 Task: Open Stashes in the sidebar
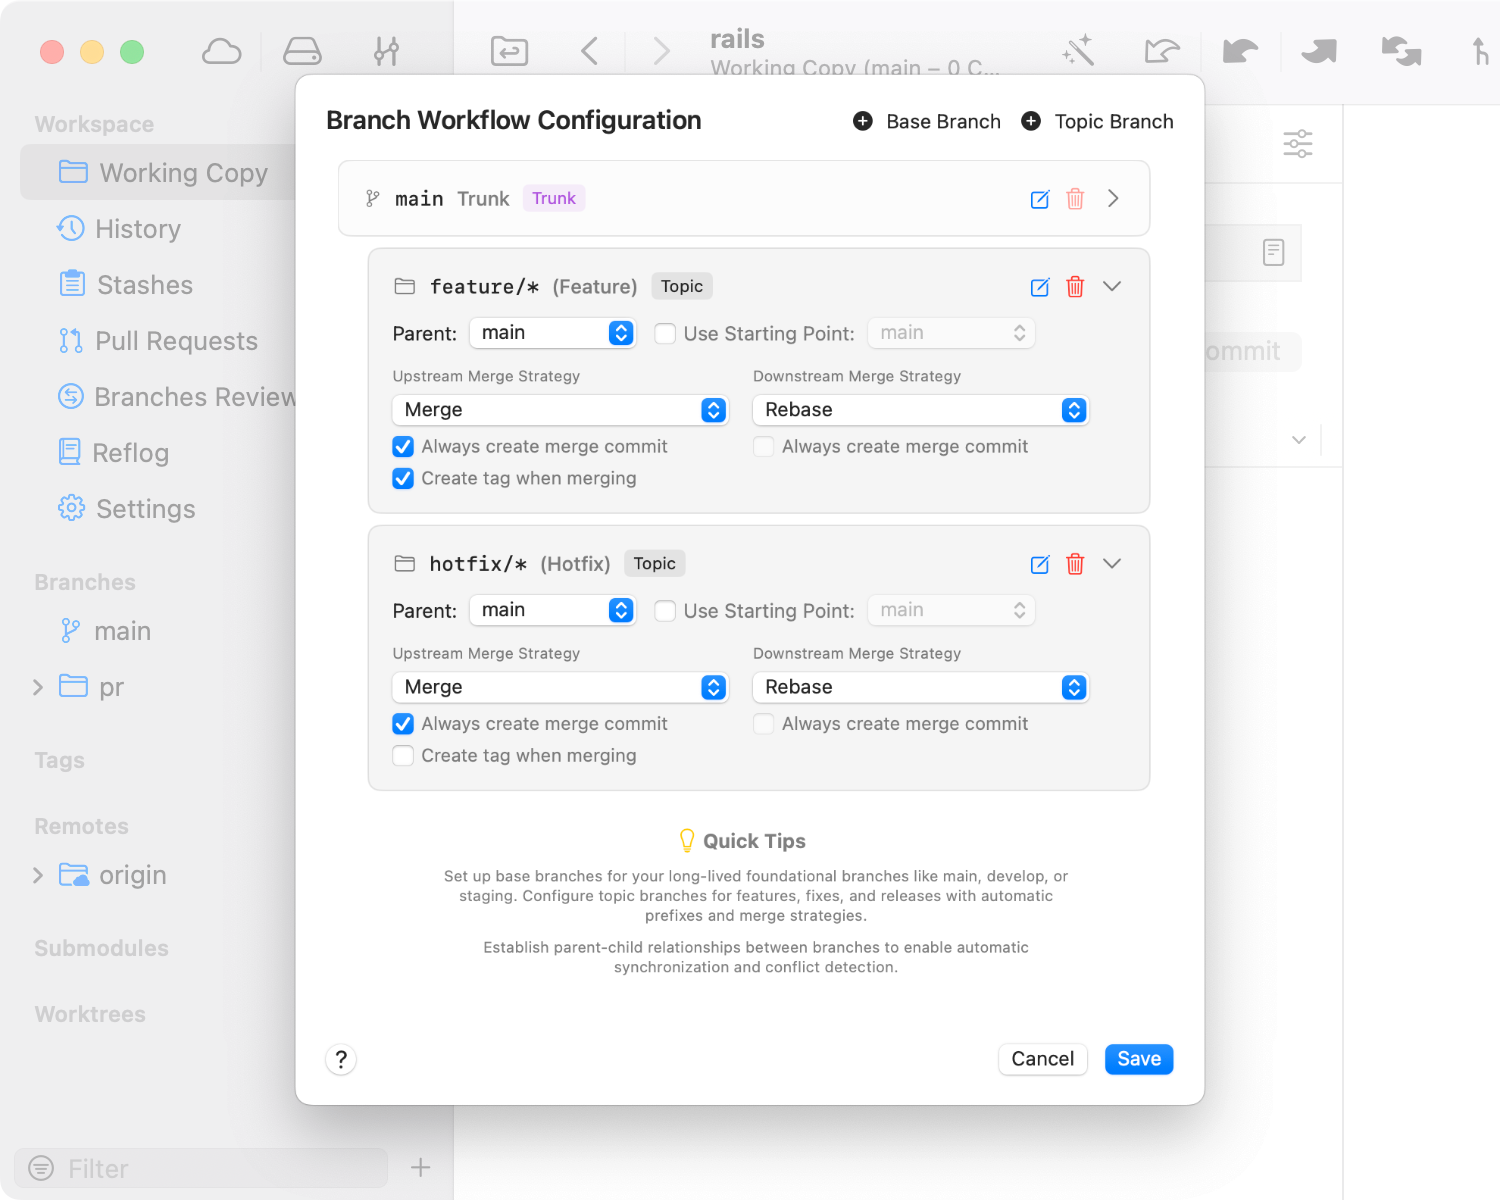[126, 285]
